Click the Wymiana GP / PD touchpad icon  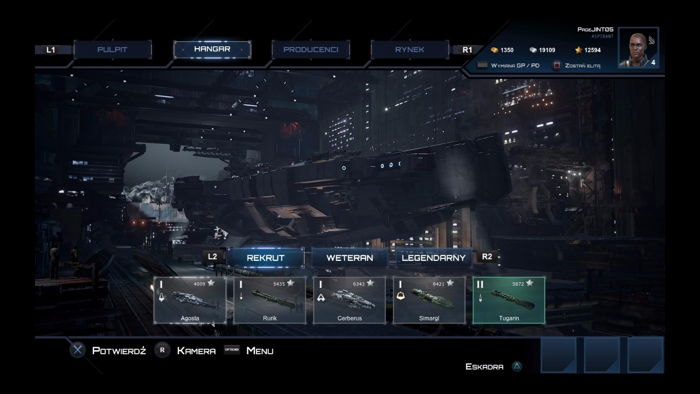482,65
